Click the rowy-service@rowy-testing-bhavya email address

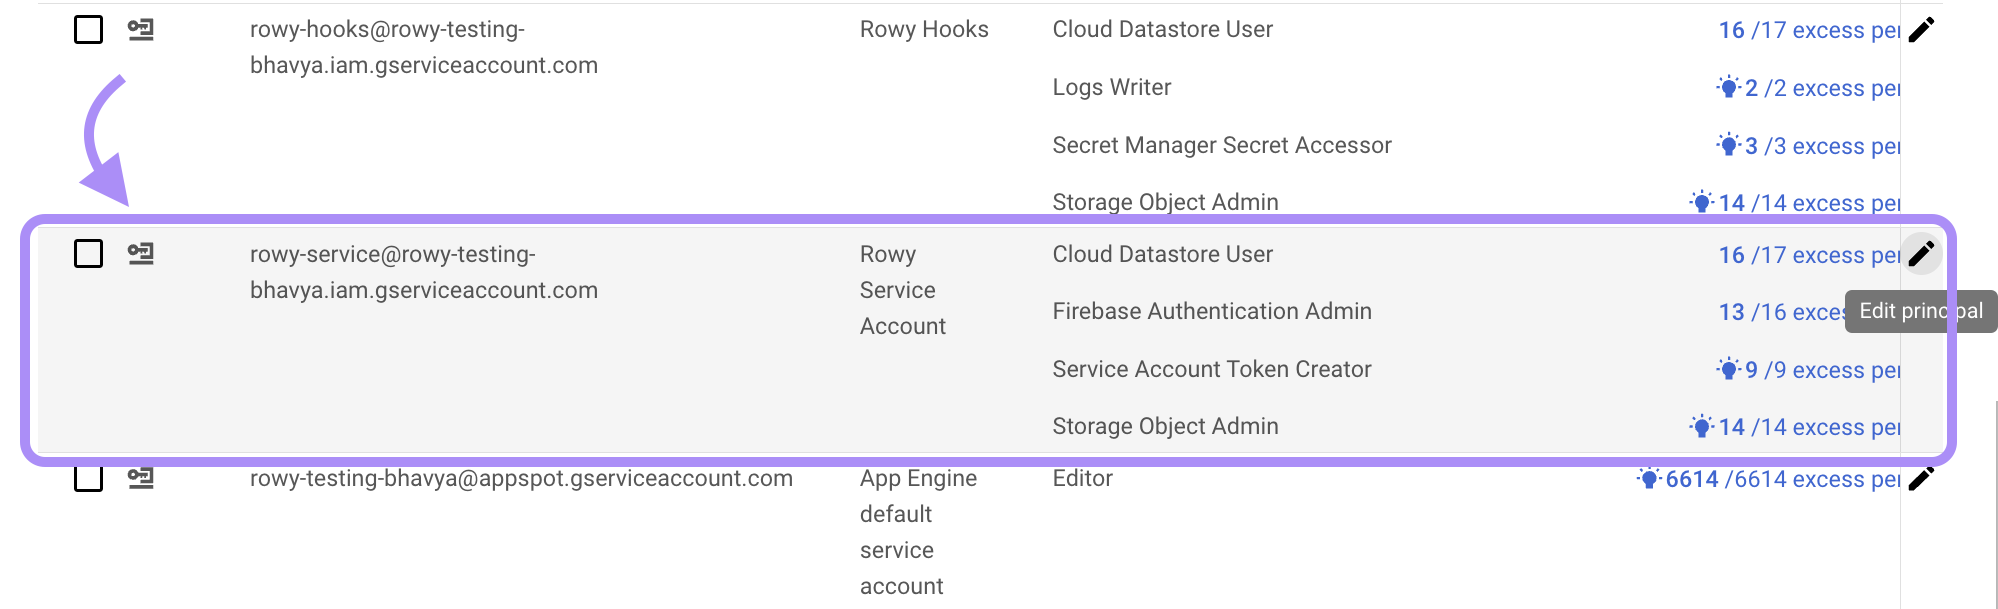[x=423, y=272]
